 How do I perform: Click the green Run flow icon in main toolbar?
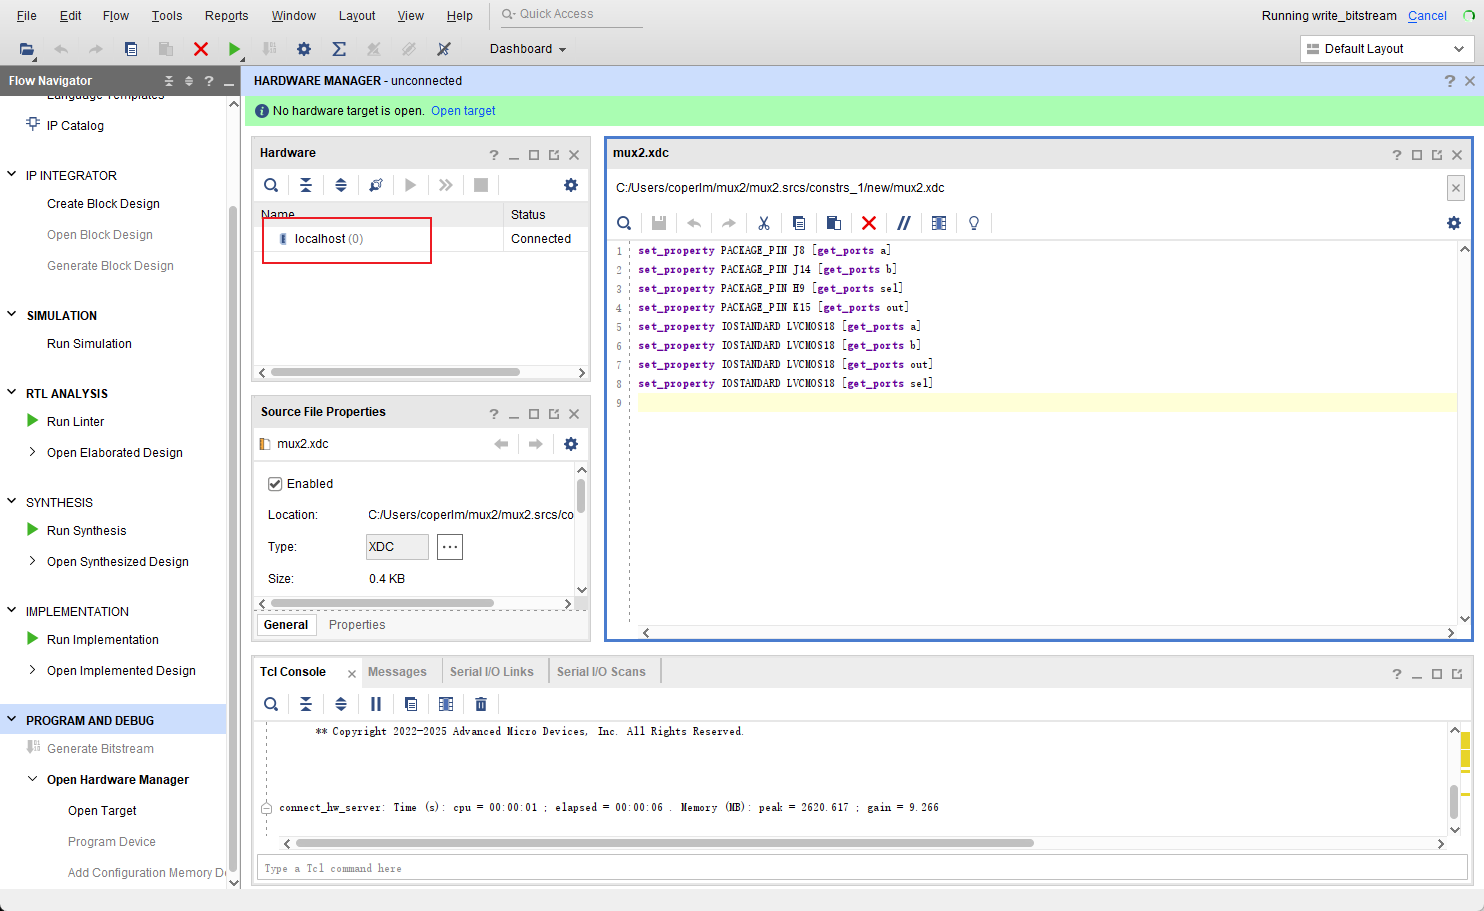point(234,49)
